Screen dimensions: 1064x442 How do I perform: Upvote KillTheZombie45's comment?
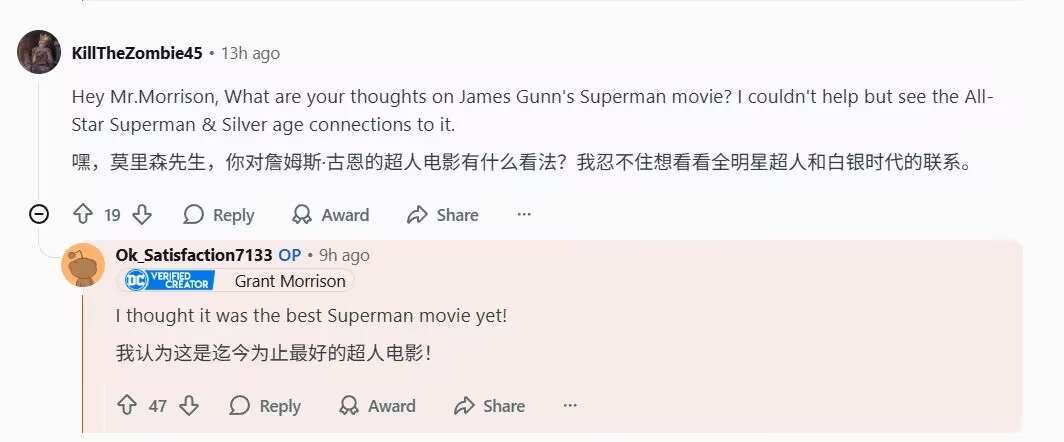83,214
